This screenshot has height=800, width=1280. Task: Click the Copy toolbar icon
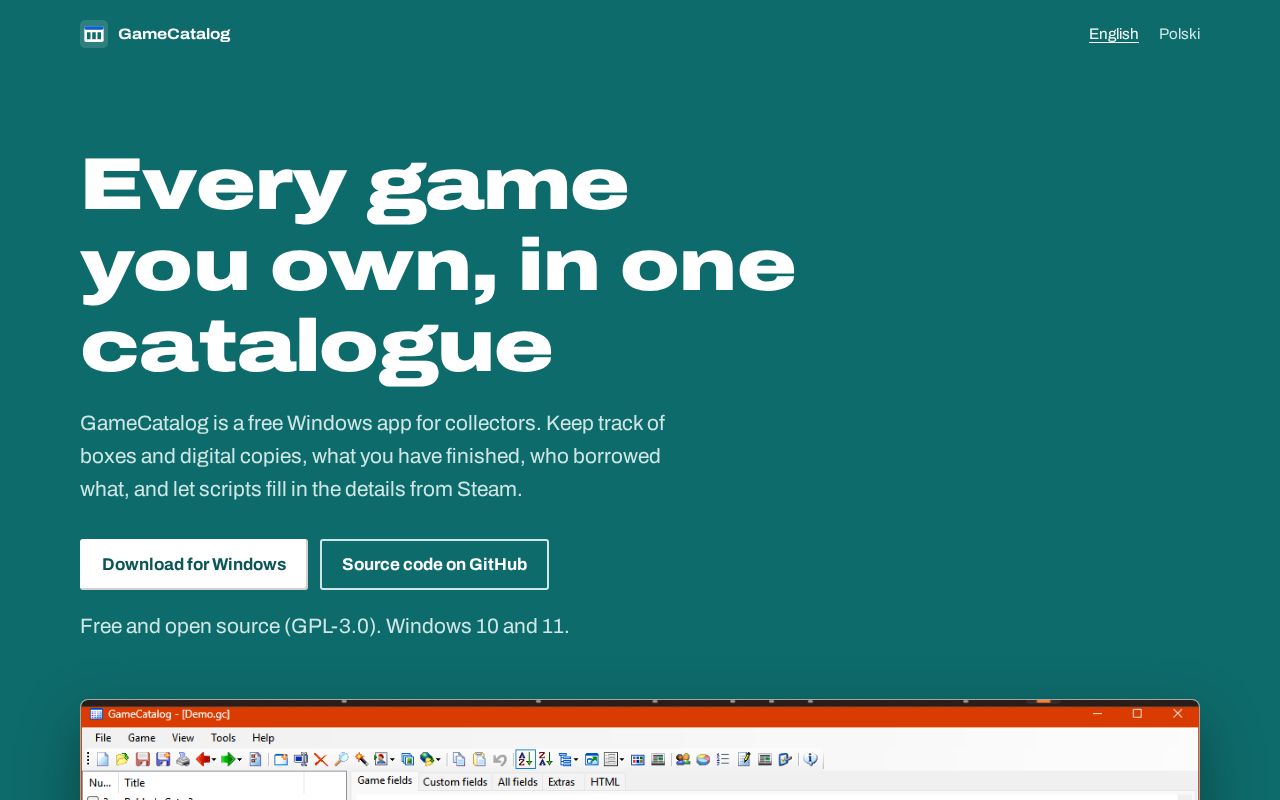(459, 760)
